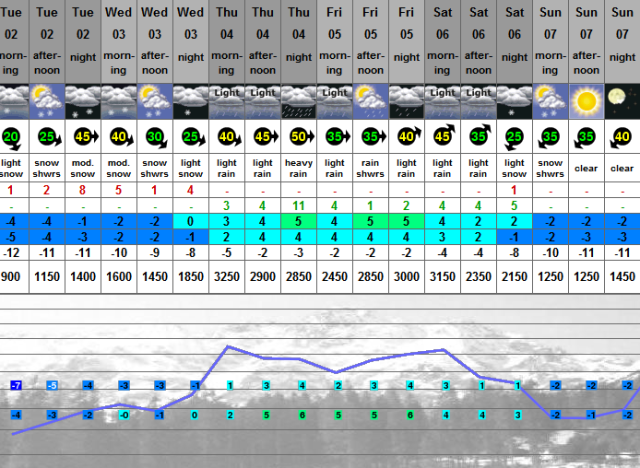Click the Wed 03 night light snow icon

(191, 102)
